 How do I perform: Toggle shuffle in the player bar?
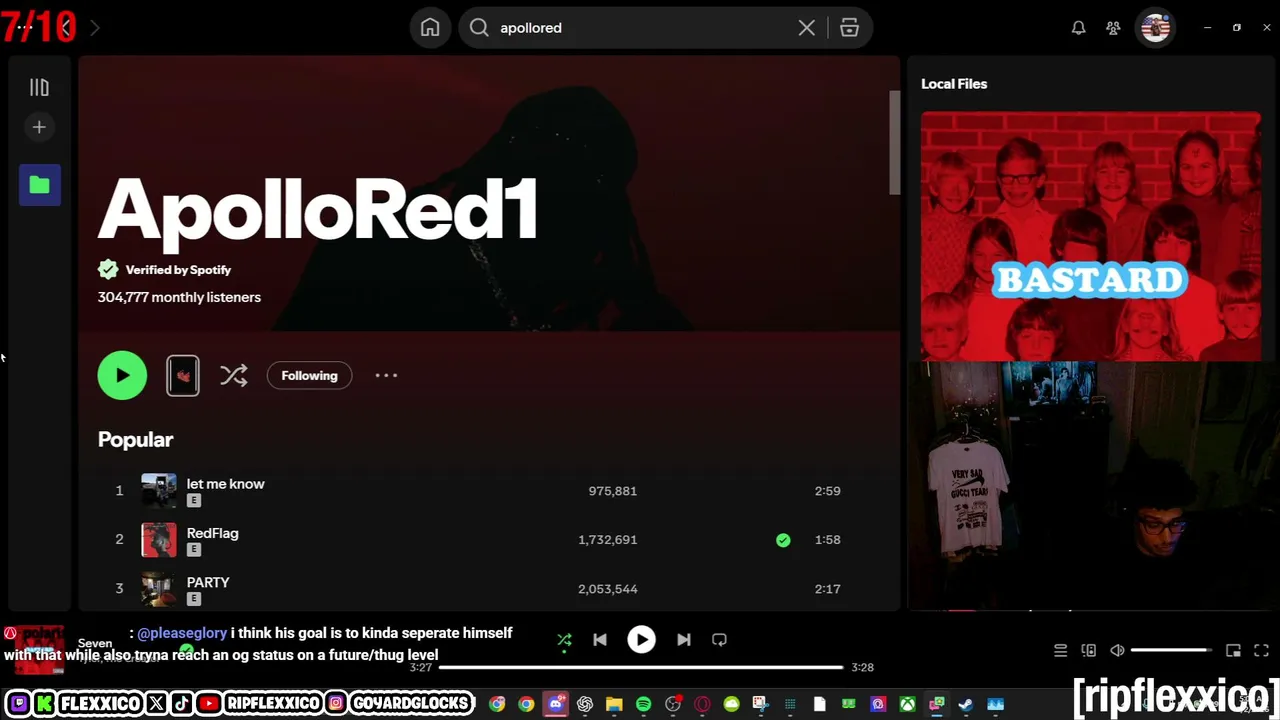[564, 640]
